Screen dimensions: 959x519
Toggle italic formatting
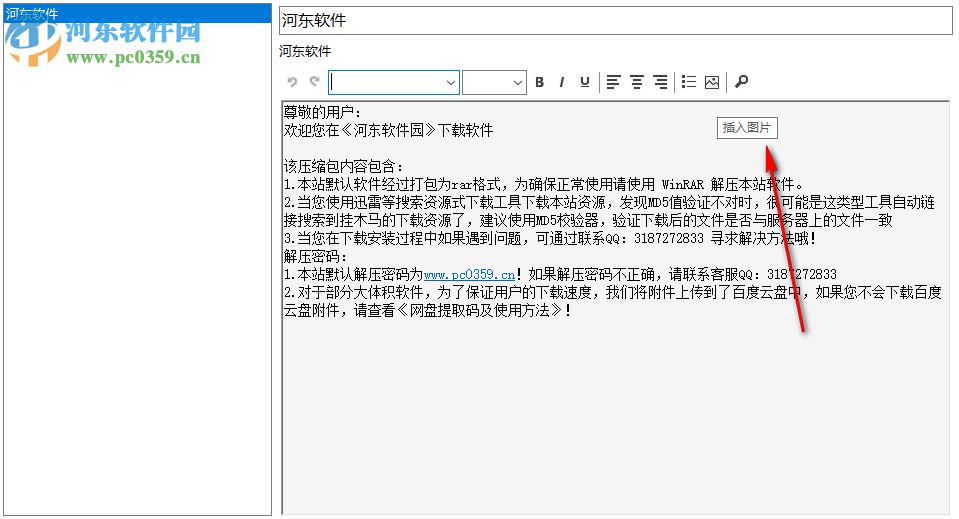(x=561, y=82)
